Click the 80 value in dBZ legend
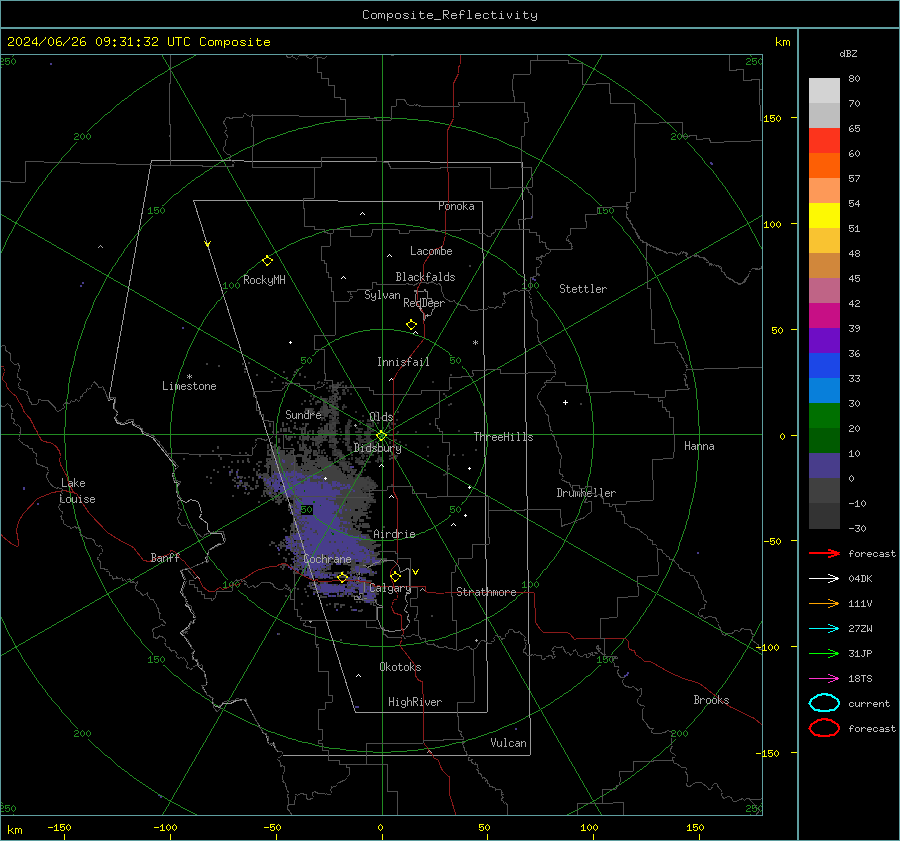This screenshot has height=841, width=900. (x=854, y=79)
